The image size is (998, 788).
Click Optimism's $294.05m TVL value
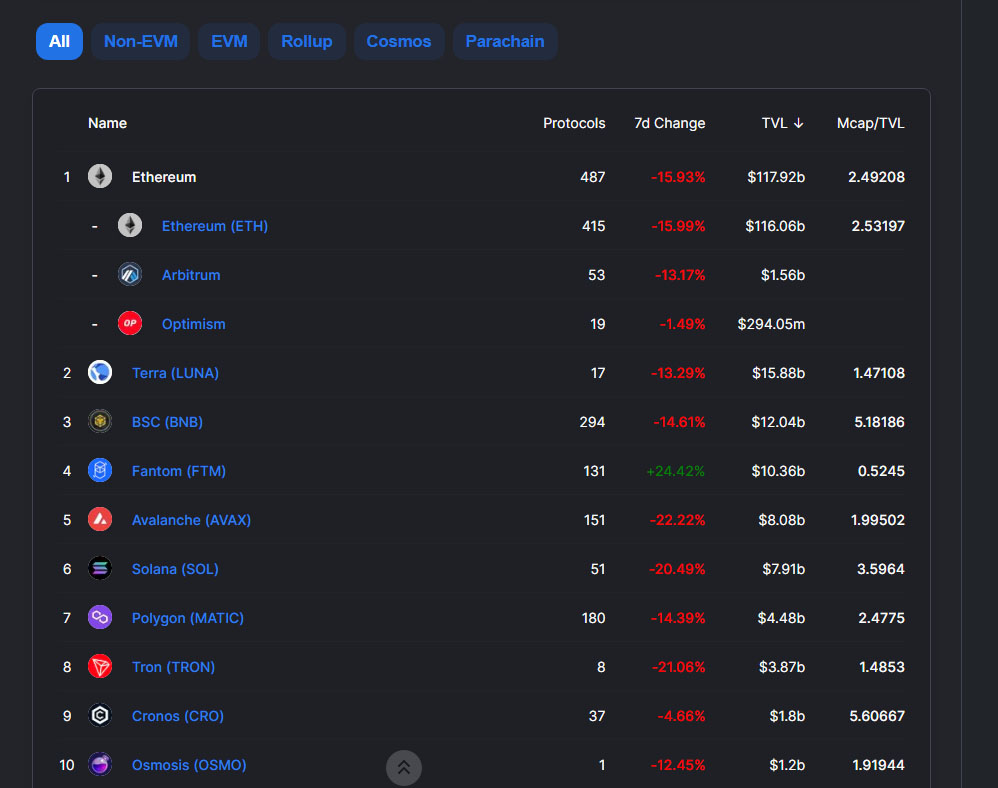pos(771,324)
